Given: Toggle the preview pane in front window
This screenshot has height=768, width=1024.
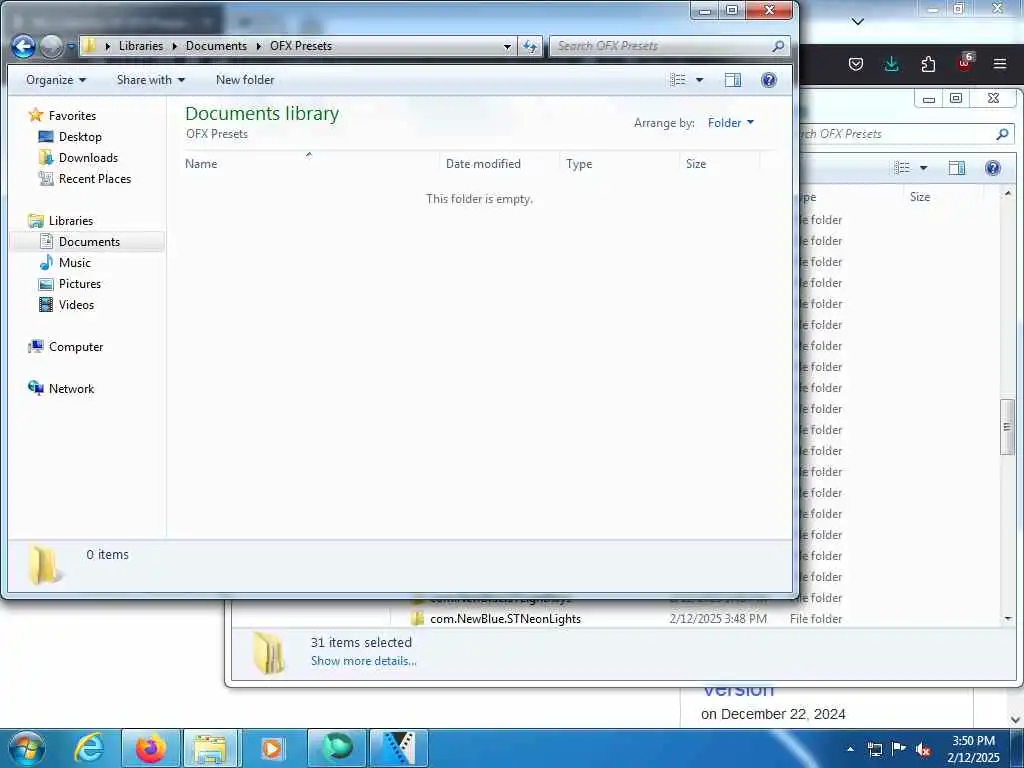Looking at the screenshot, I should (x=733, y=80).
